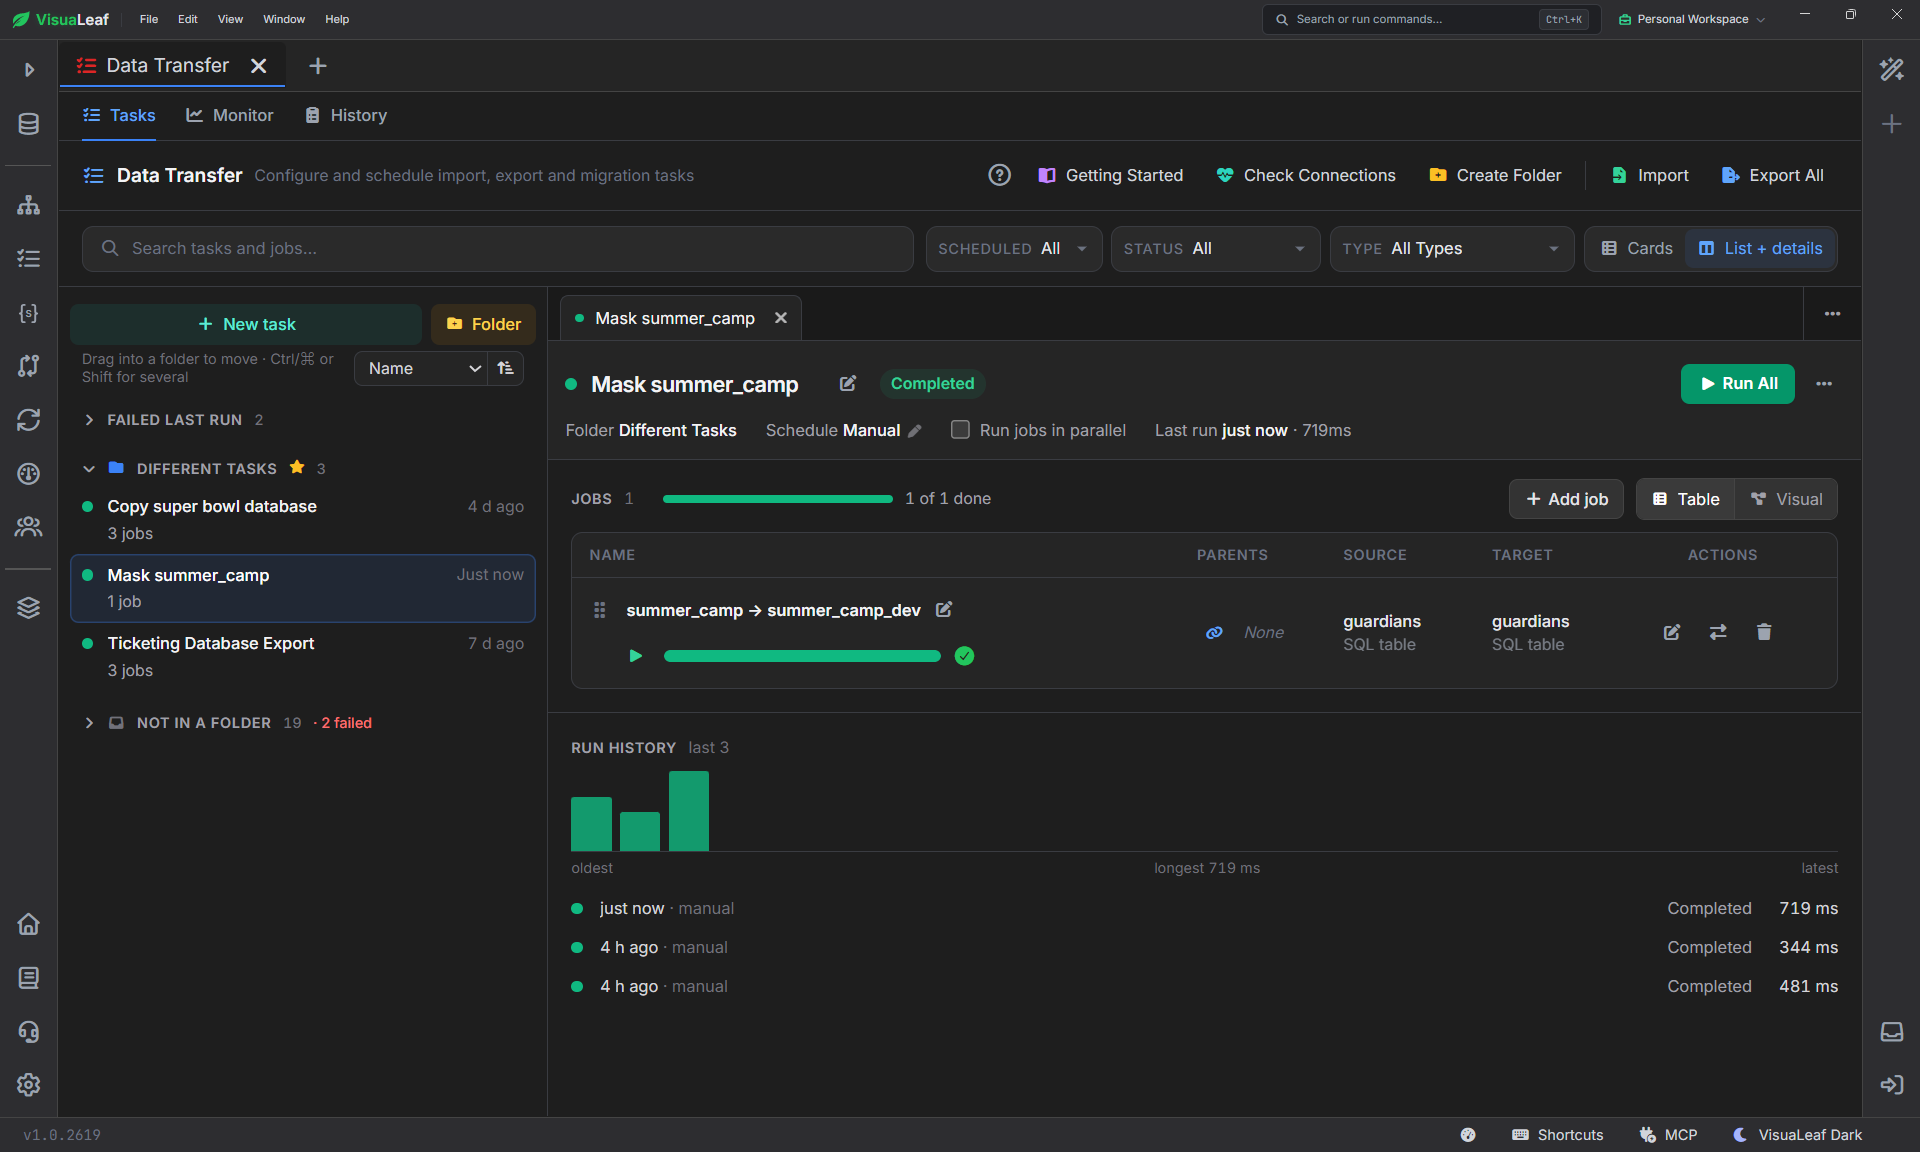Screen dimensions: 1920x1152
Task: Click the Add job button
Action: click(x=1566, y=499)
